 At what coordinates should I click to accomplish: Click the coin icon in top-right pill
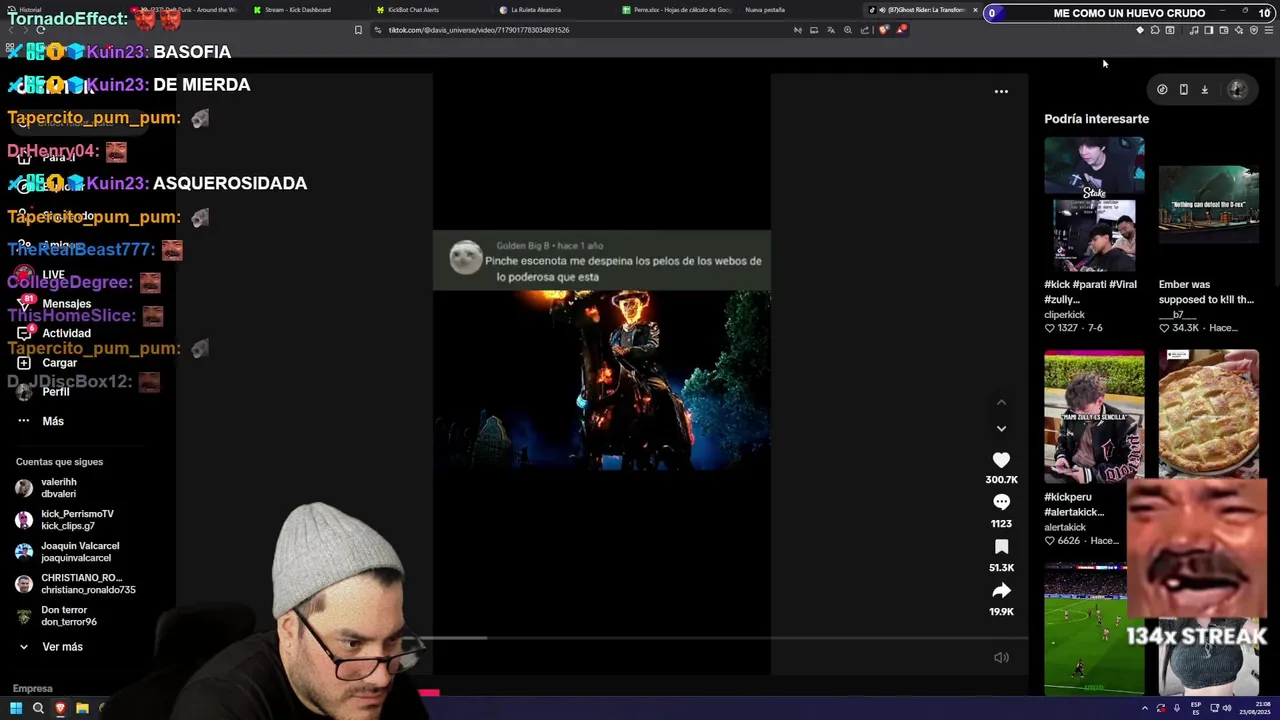coord(1162,89)
